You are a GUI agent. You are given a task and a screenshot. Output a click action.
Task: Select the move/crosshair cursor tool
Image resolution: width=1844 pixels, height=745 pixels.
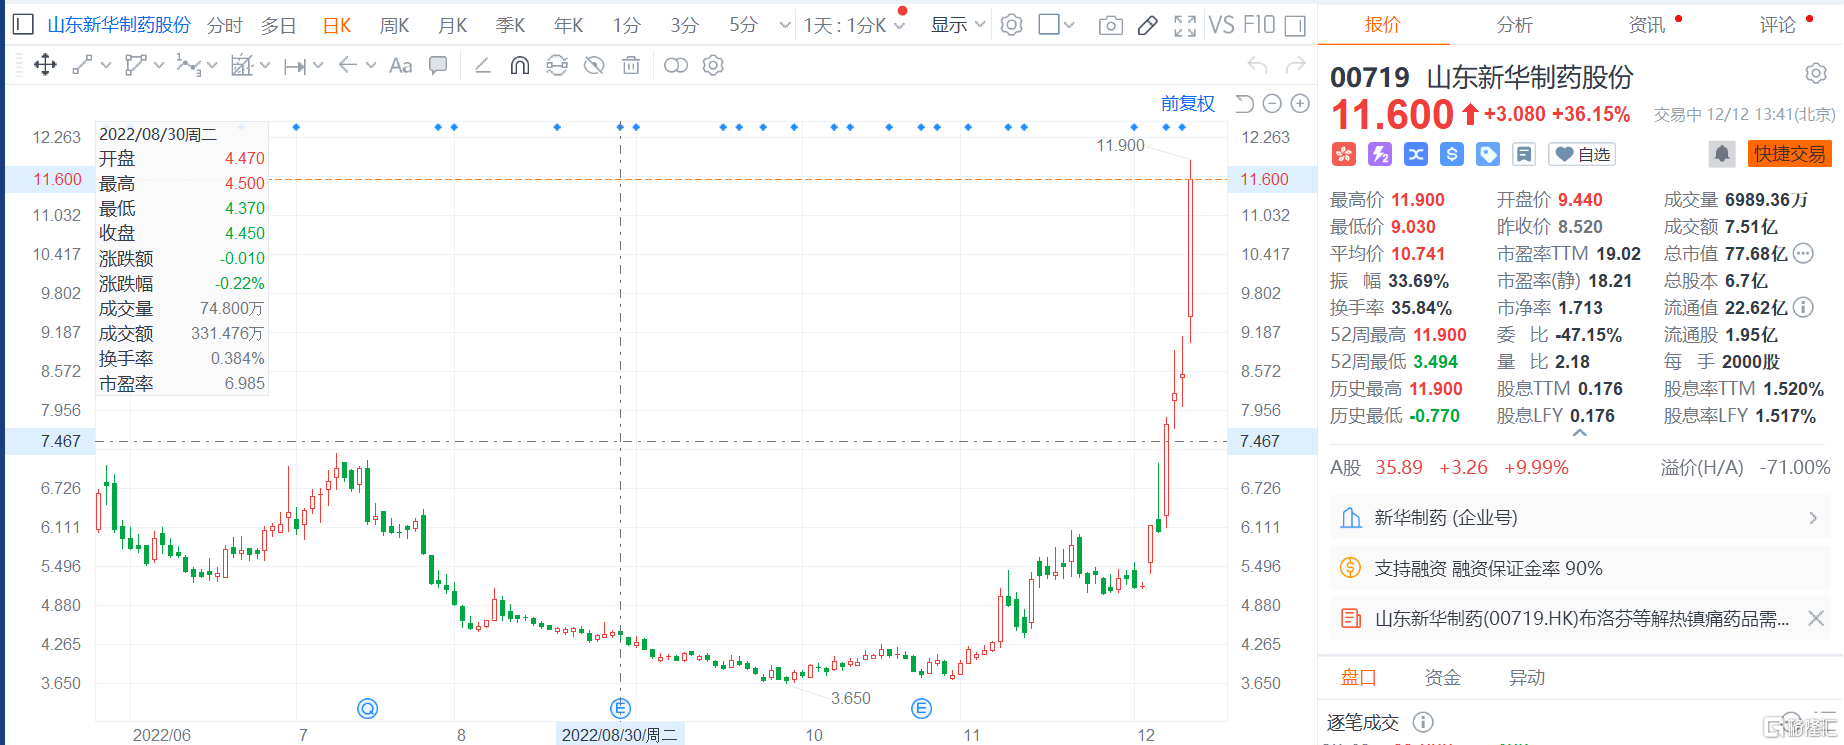pos(45,65)
